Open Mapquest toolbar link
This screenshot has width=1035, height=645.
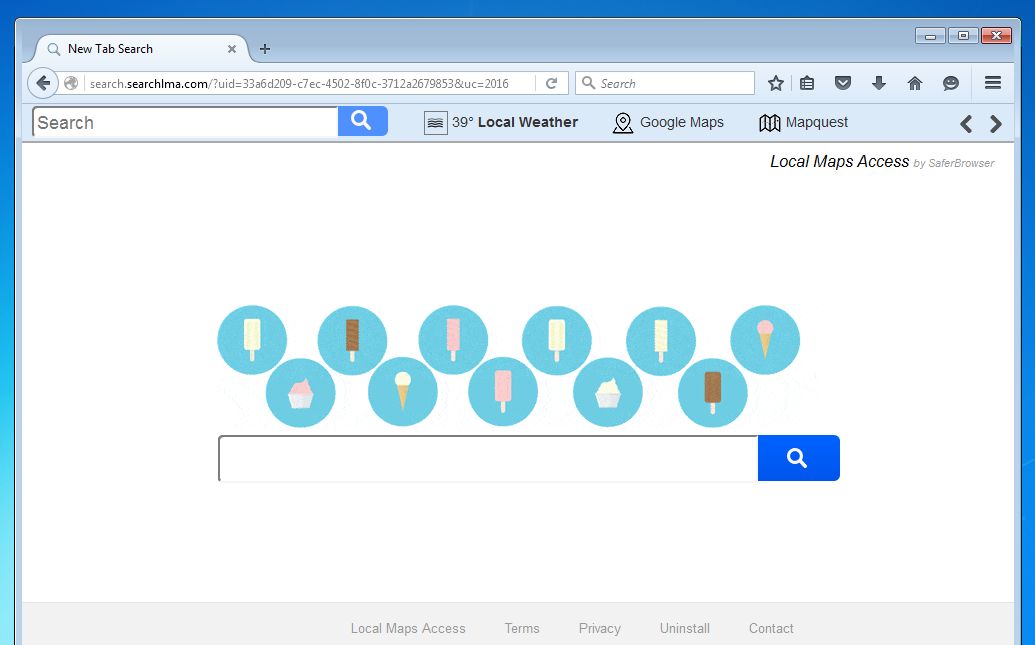(817, 122)
